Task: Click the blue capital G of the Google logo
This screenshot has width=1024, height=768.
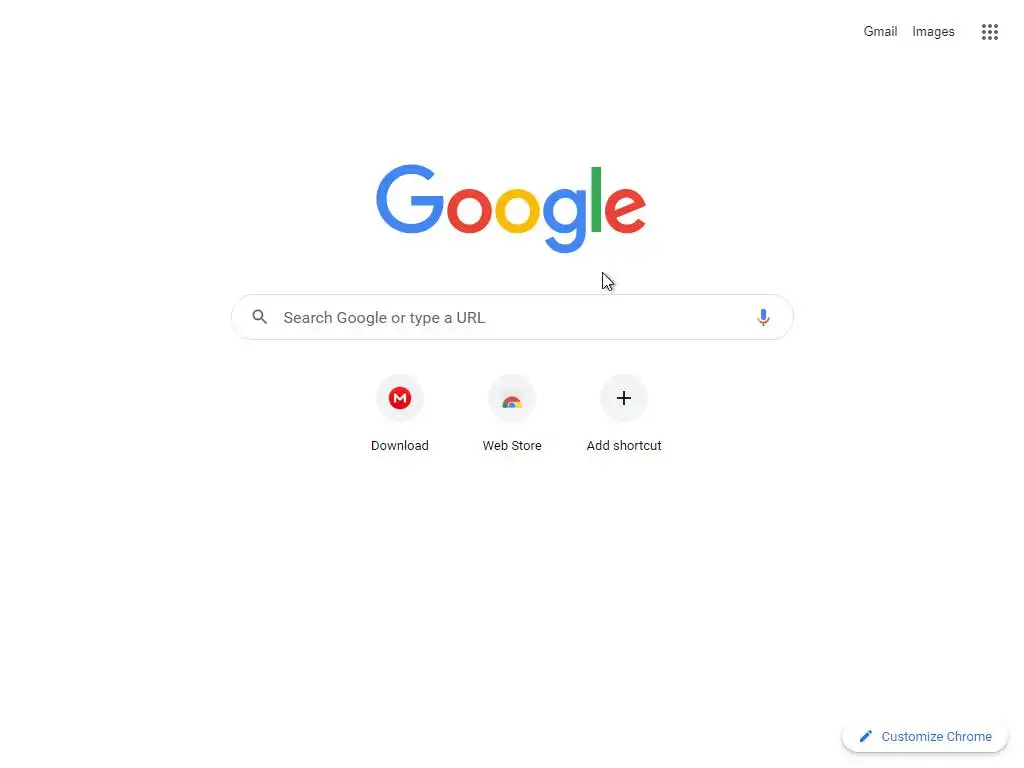Action: [x=409, y=199]
